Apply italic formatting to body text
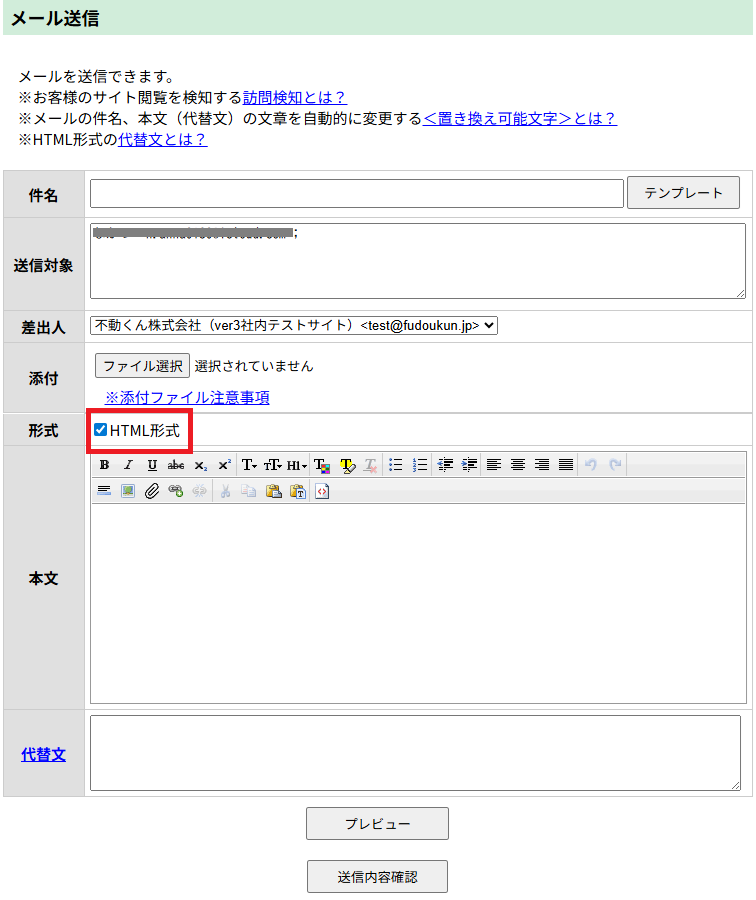This screenshot has height=900, width=756. click(x=128, y=465)
